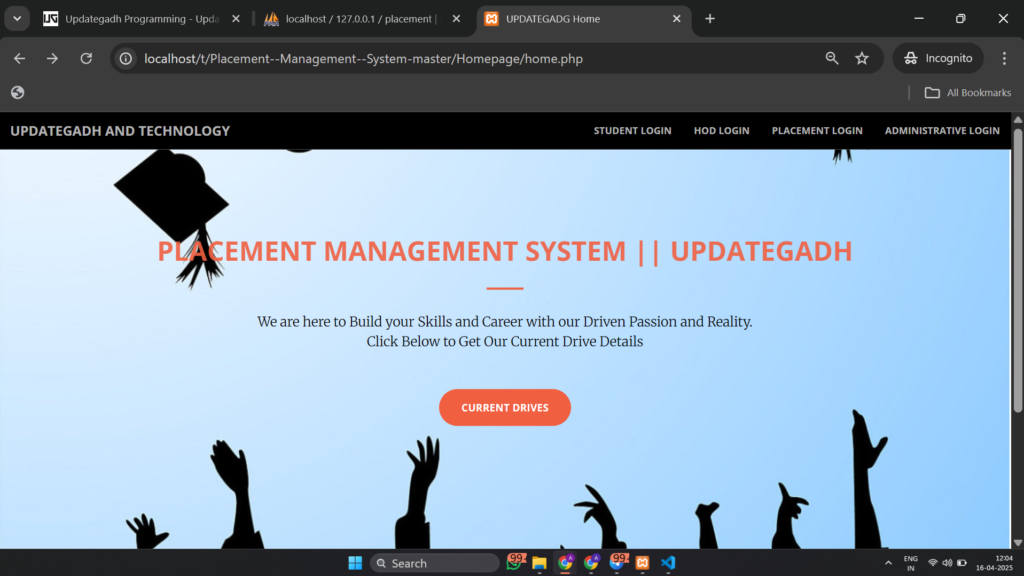This screenshot has width=1024, height=576.
Task: Open Visual Studio Code from the taskbar
Action: click(x=668, y=563)
